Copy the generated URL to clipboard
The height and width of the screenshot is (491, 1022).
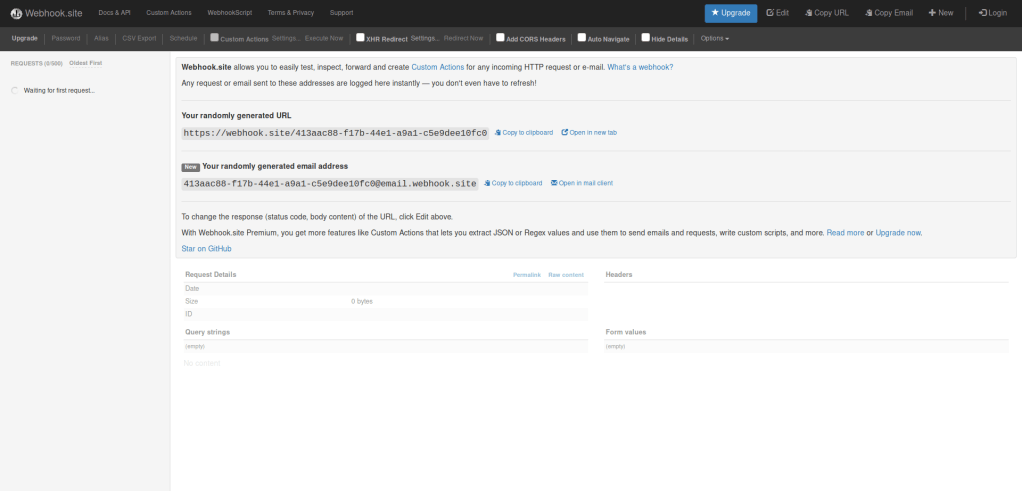click(x=524, y=132)
